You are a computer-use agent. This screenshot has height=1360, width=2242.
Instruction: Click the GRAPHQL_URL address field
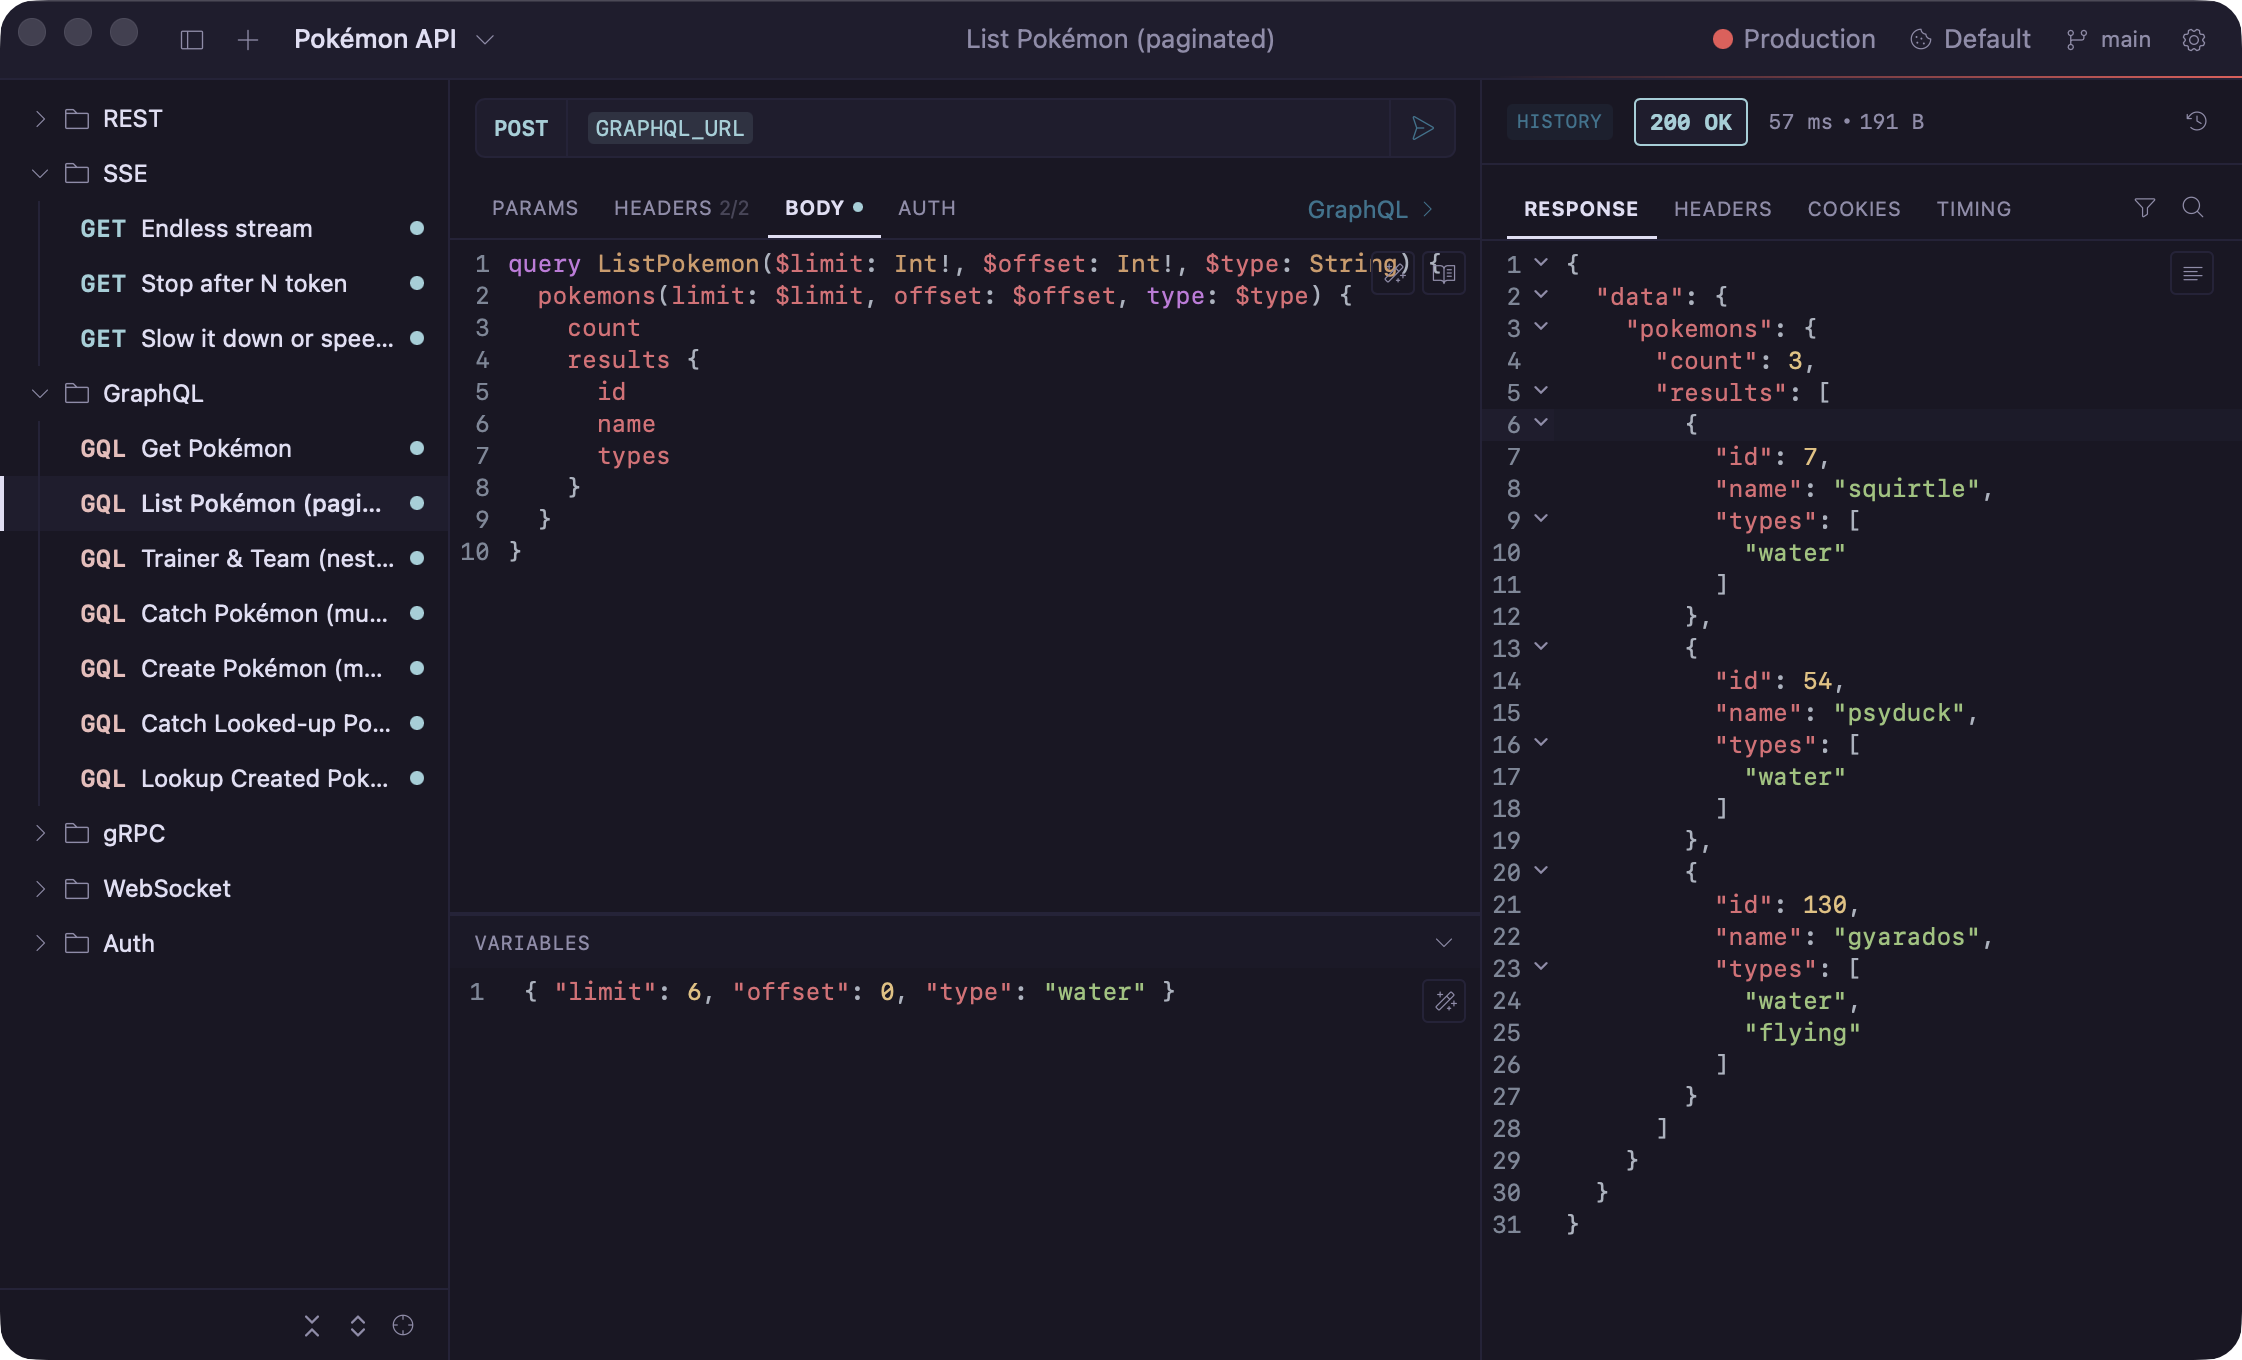[978, 128]
